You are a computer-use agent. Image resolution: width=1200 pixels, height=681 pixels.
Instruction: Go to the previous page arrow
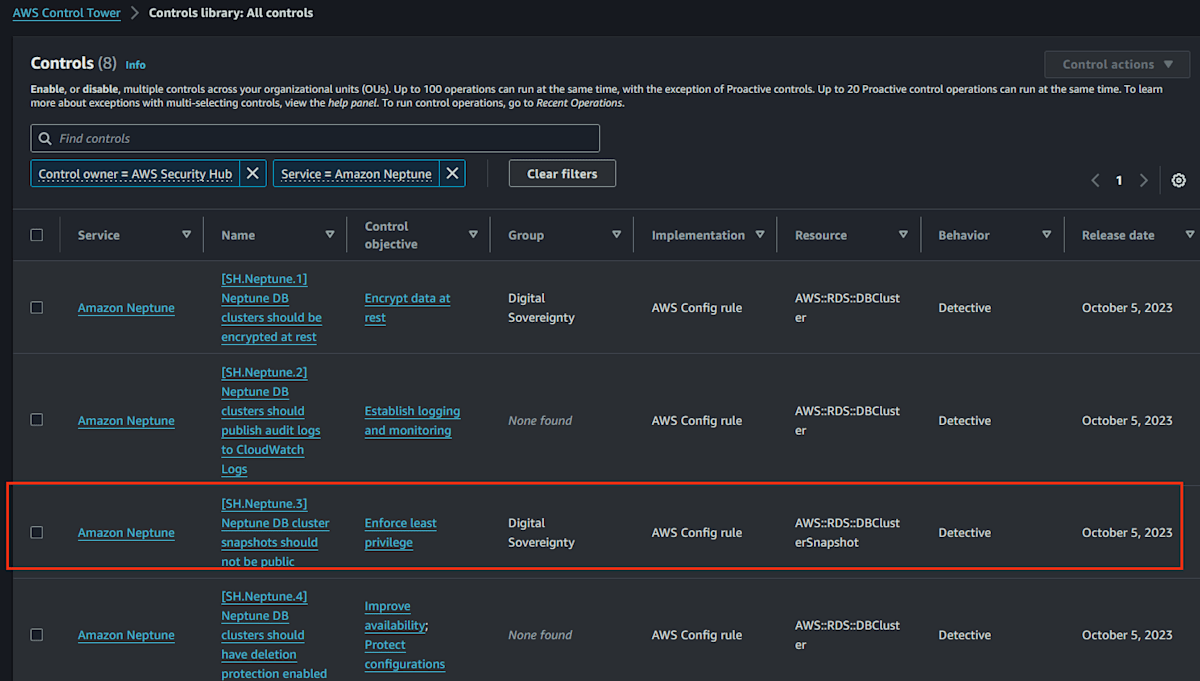[1095, 180]
